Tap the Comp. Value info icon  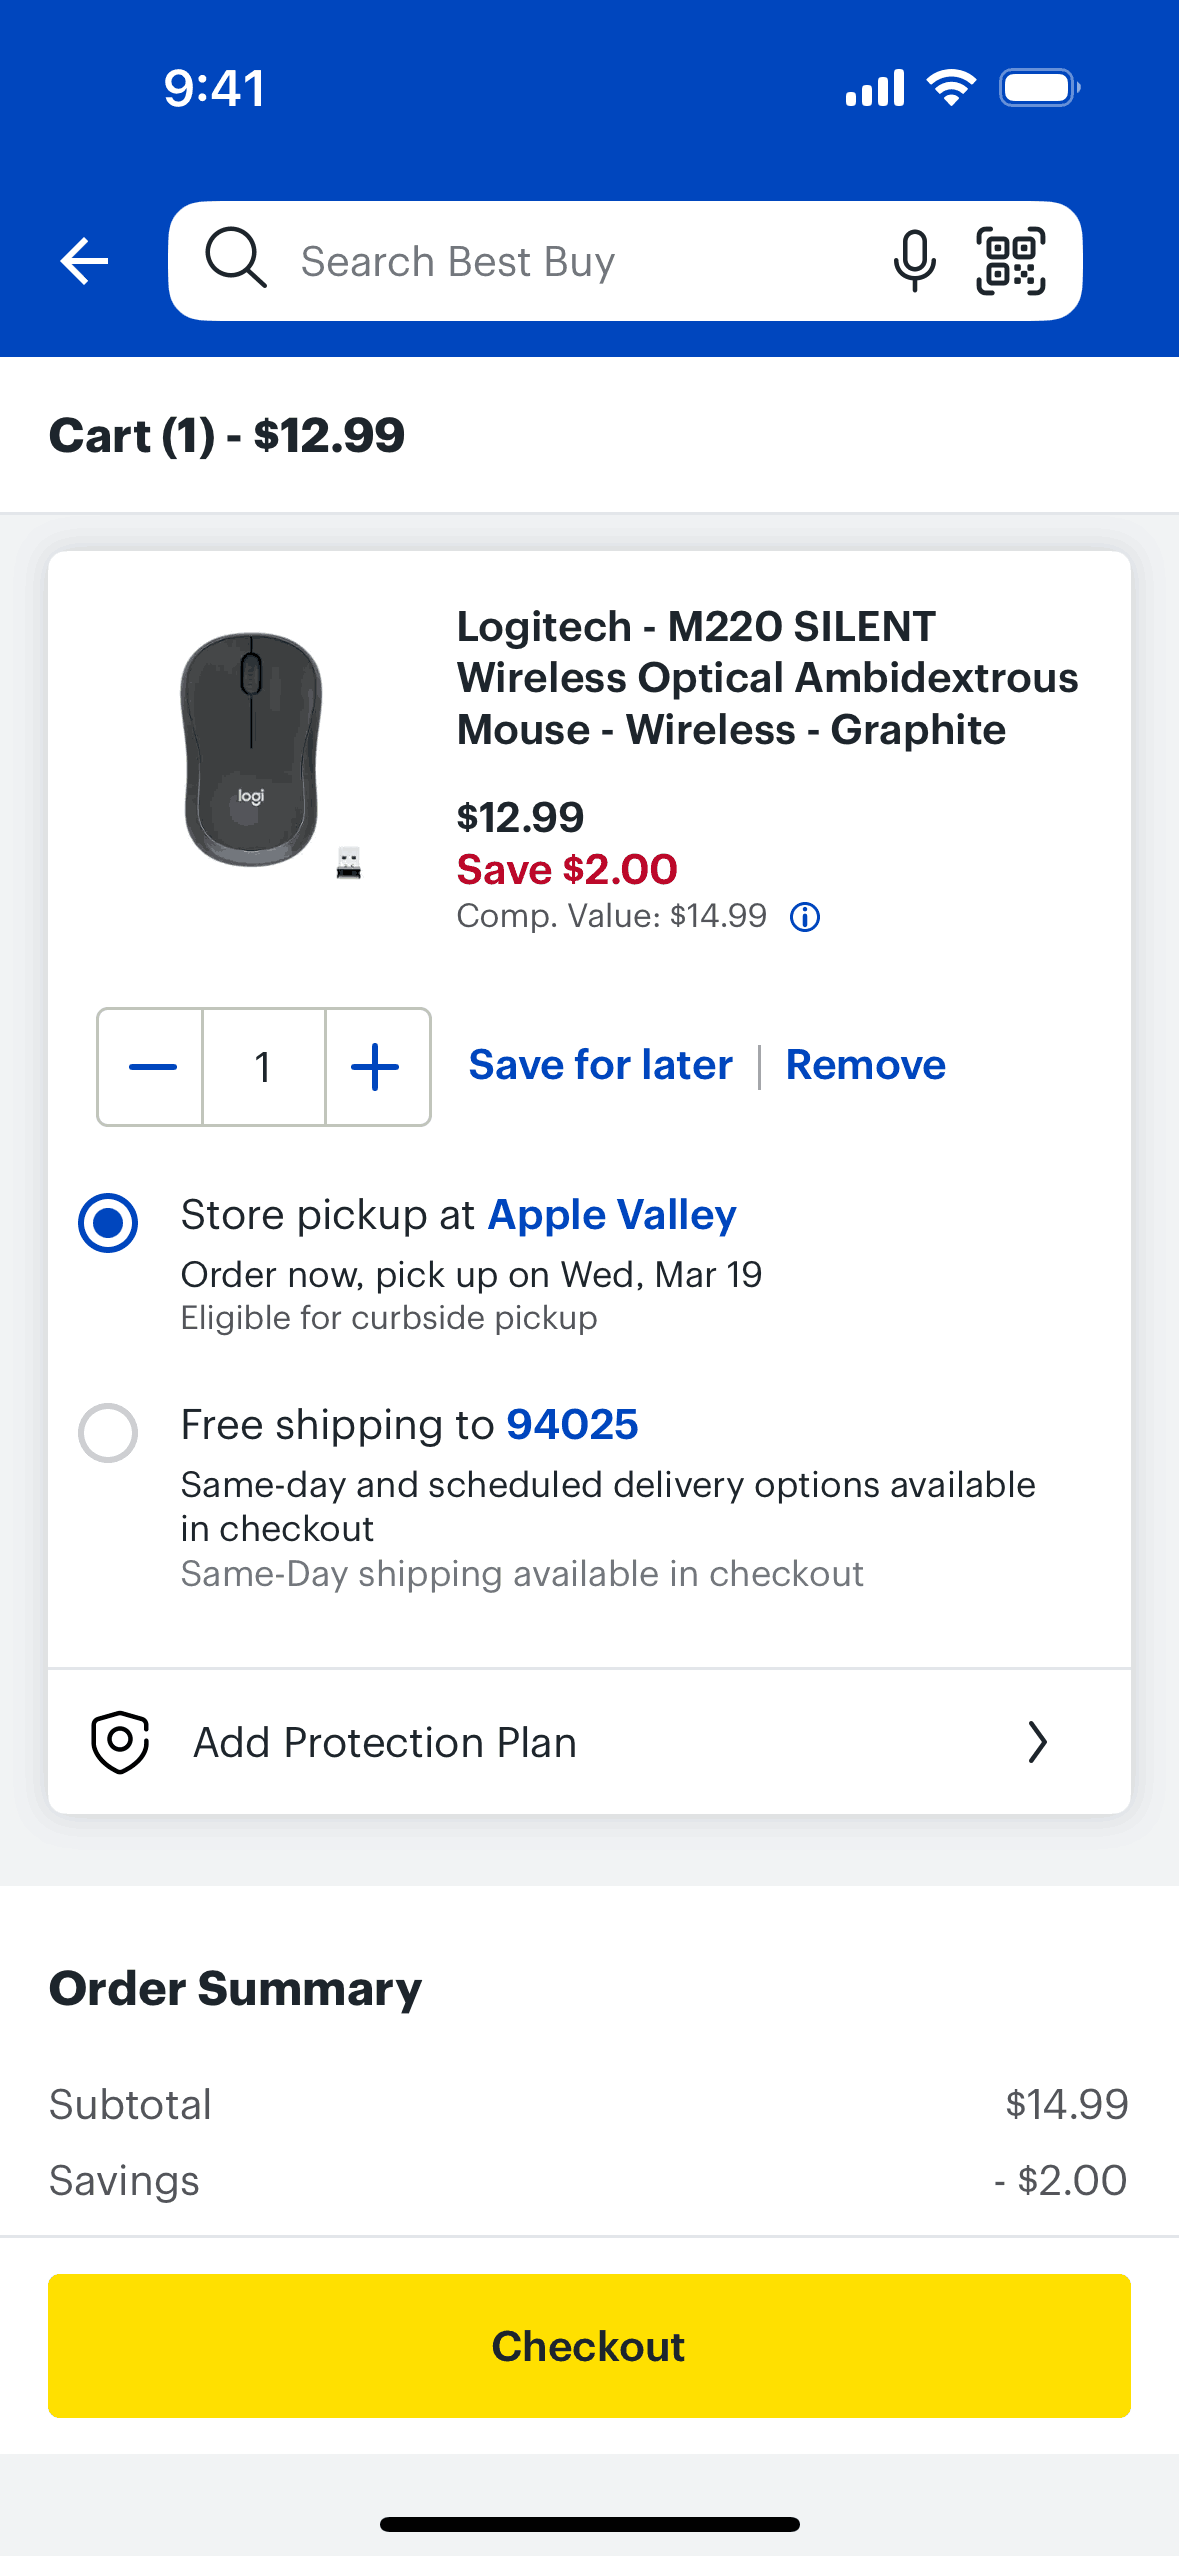805,917
